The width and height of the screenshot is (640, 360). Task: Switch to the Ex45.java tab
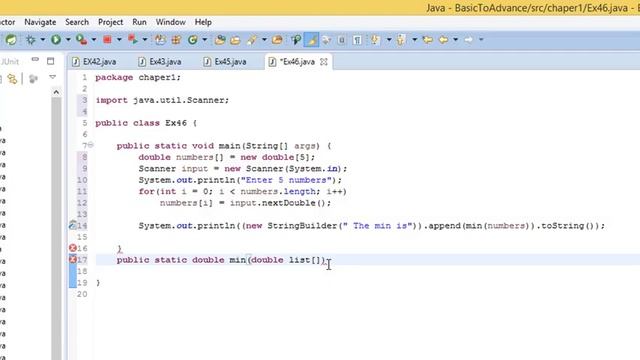[226, 62]
